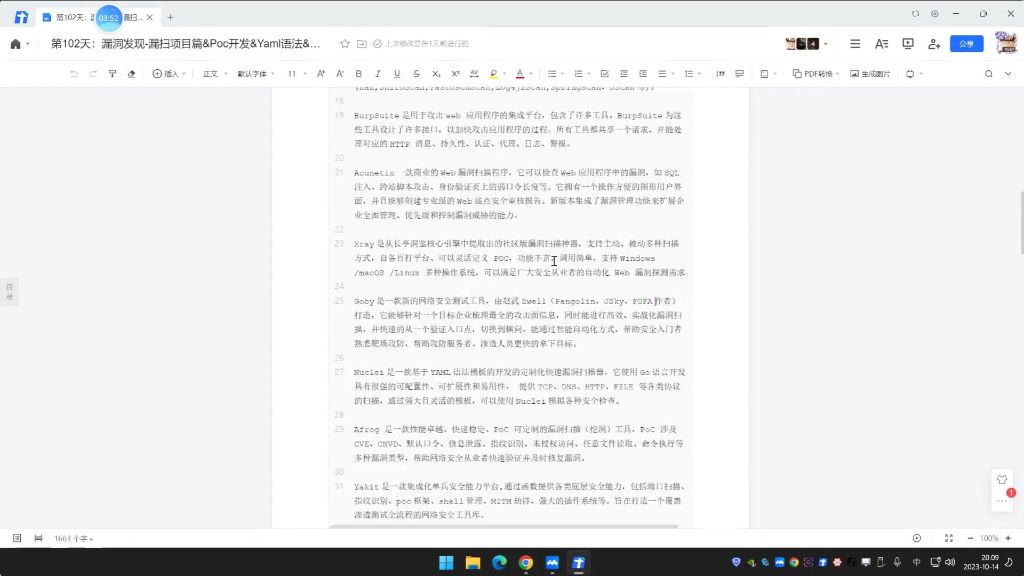
Task: Decrease font size with A- icon
Action: click(x=340, y=74)
